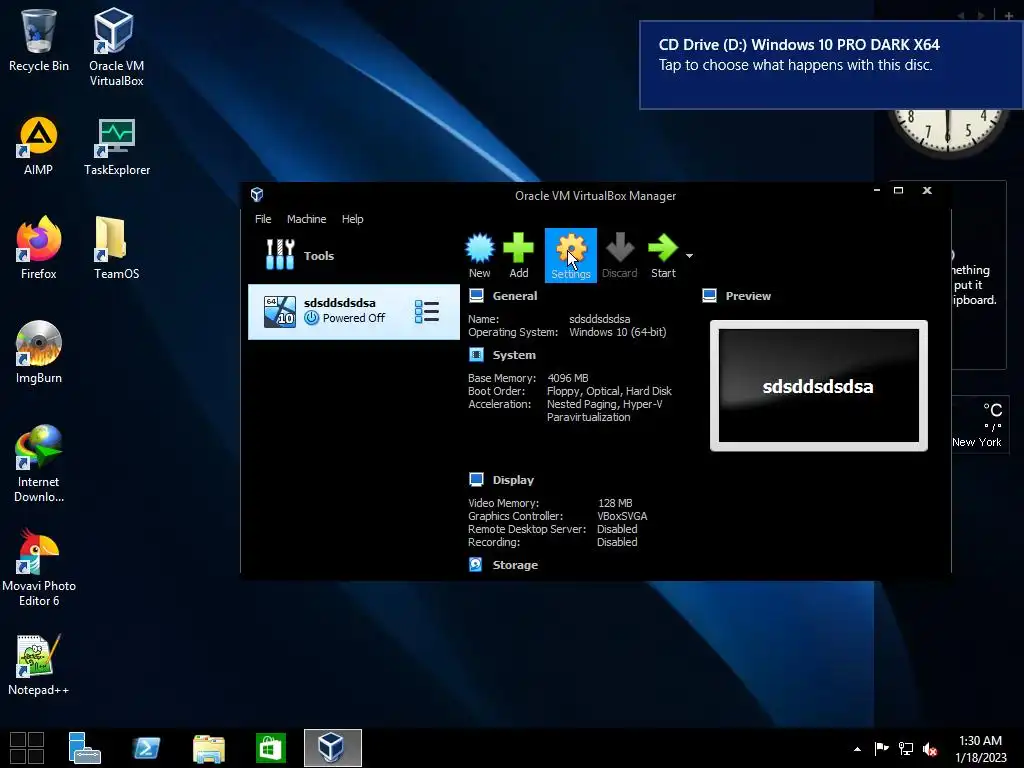Click the VirtualBox title bar cube icon

(x=257, y=195)
